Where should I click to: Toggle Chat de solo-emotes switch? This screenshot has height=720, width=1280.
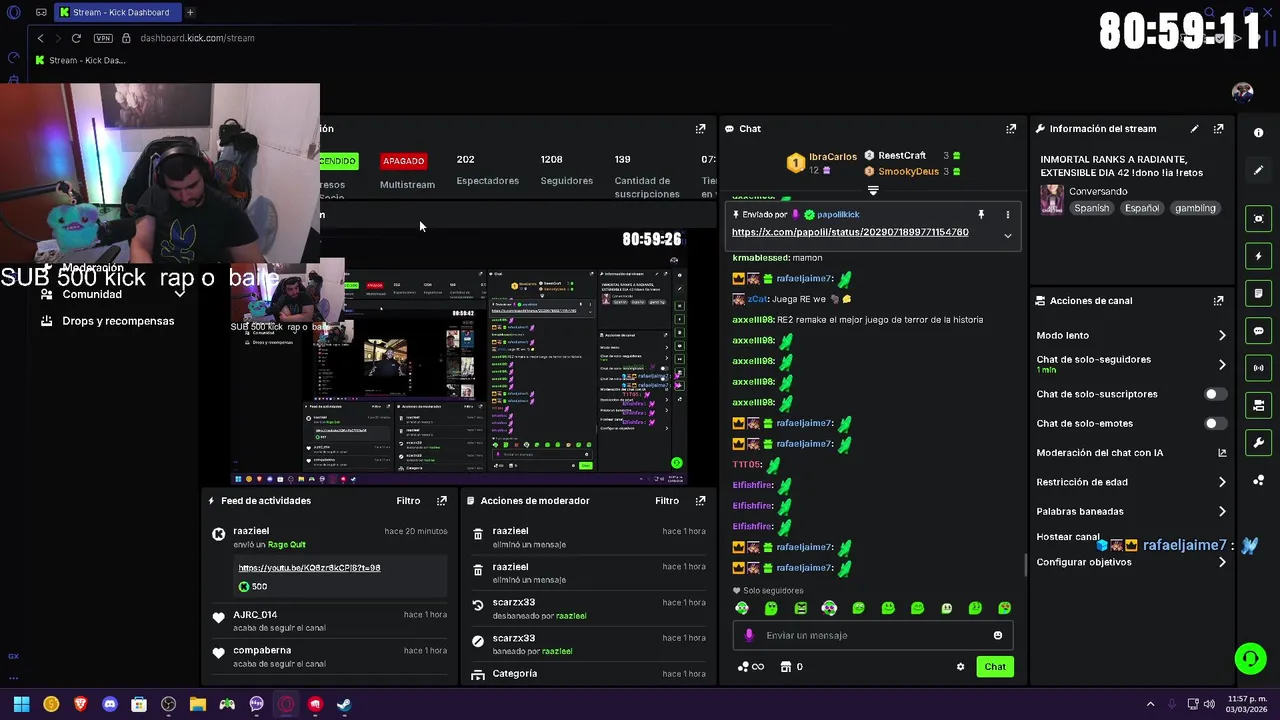pyautogui.click(x=1215, y=423)
